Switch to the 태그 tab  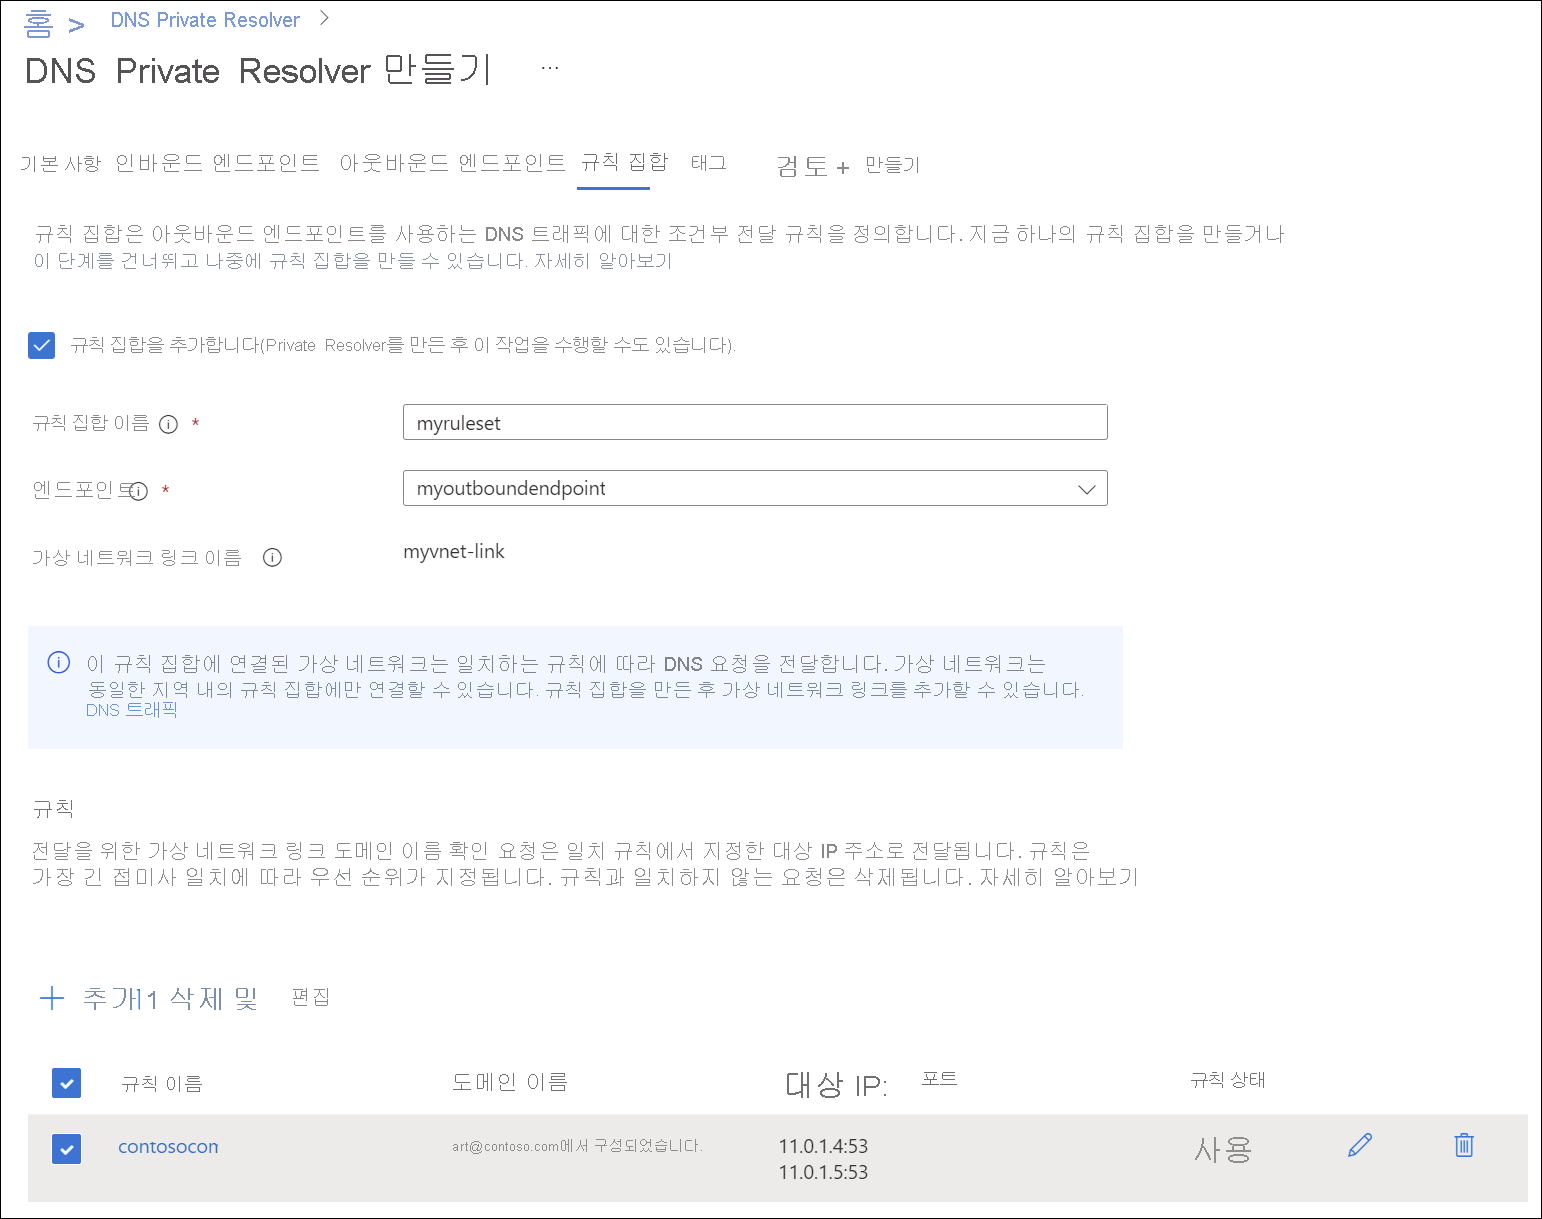coord(709,162)
